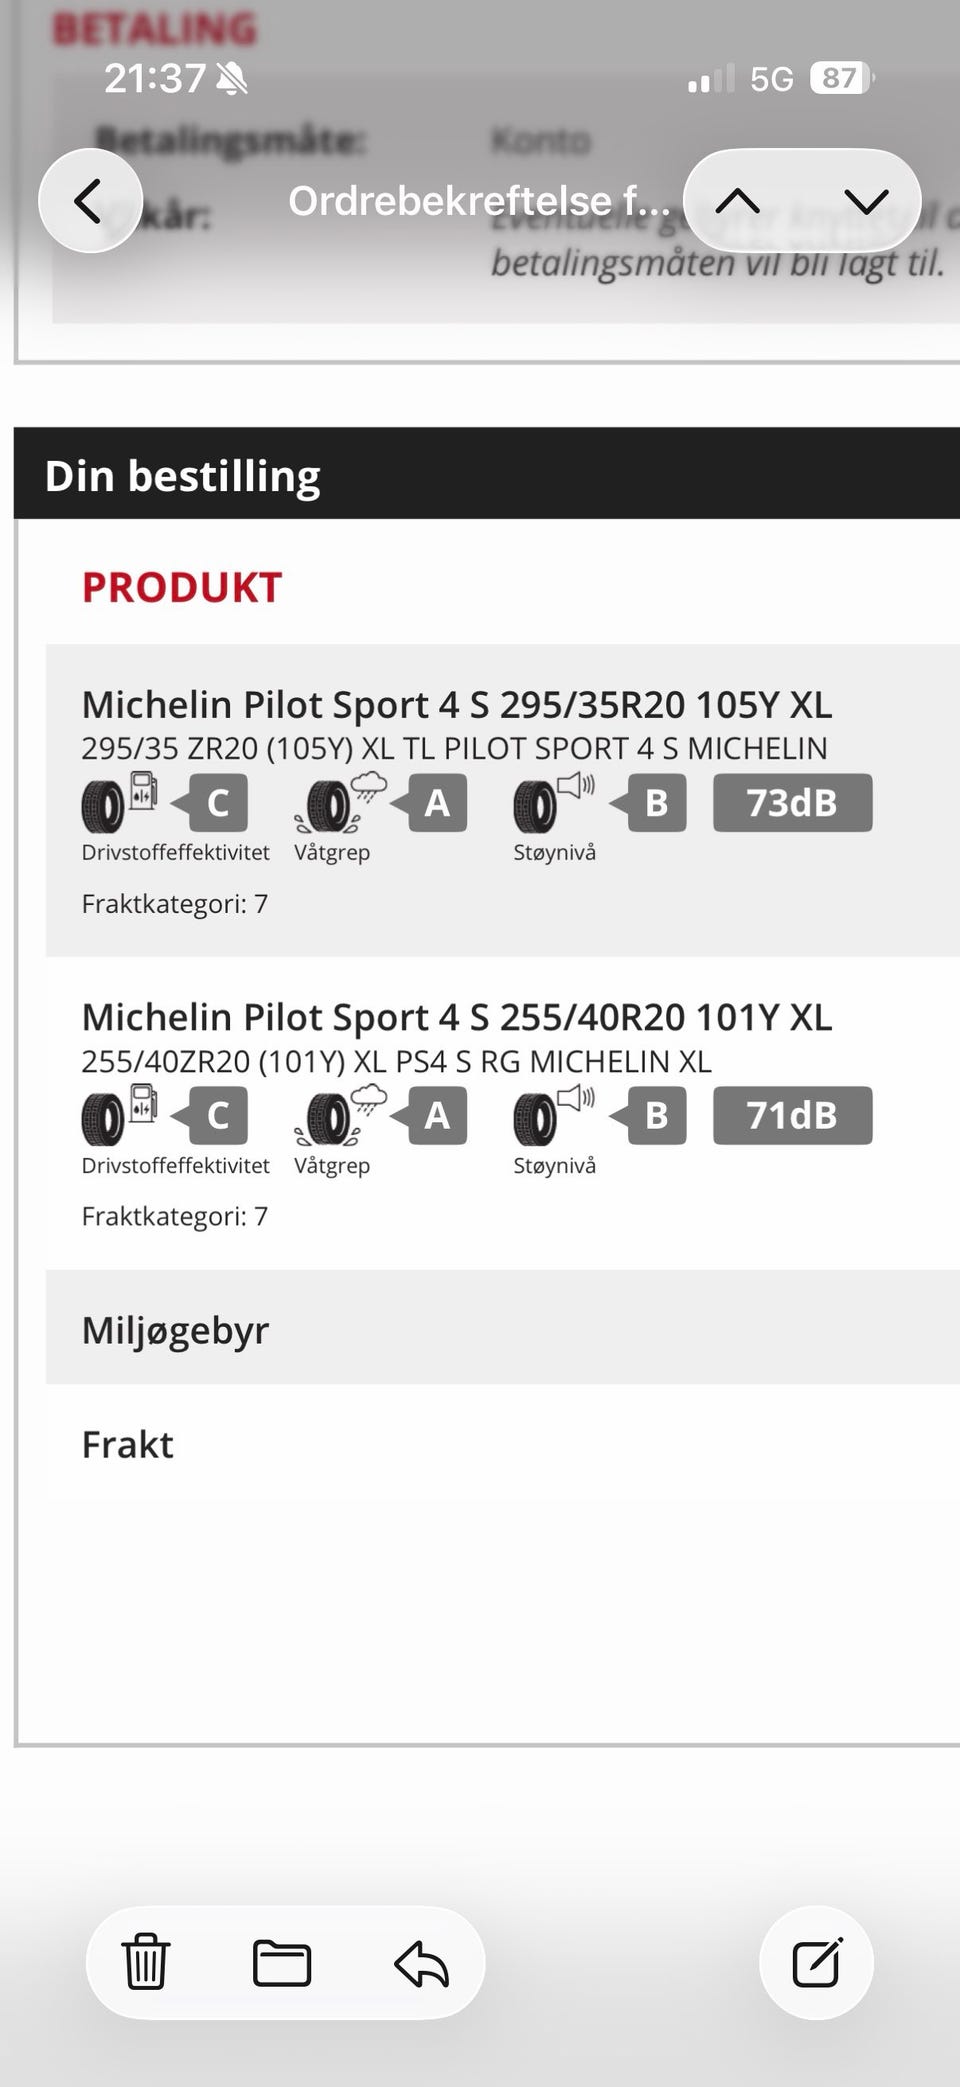This screenshot has width=960, height=2087.
Task: Go to previous message with up chevron
Action: tap(738, 201)
